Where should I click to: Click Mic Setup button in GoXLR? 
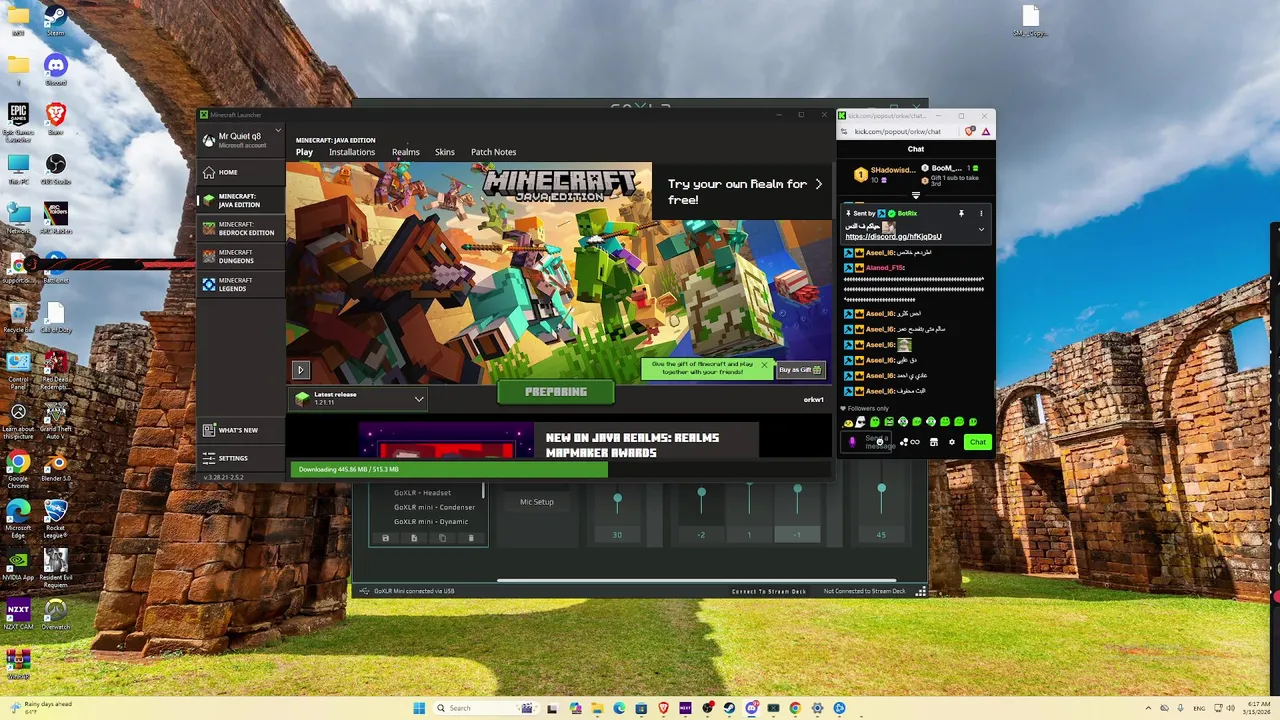click(536, 502)
